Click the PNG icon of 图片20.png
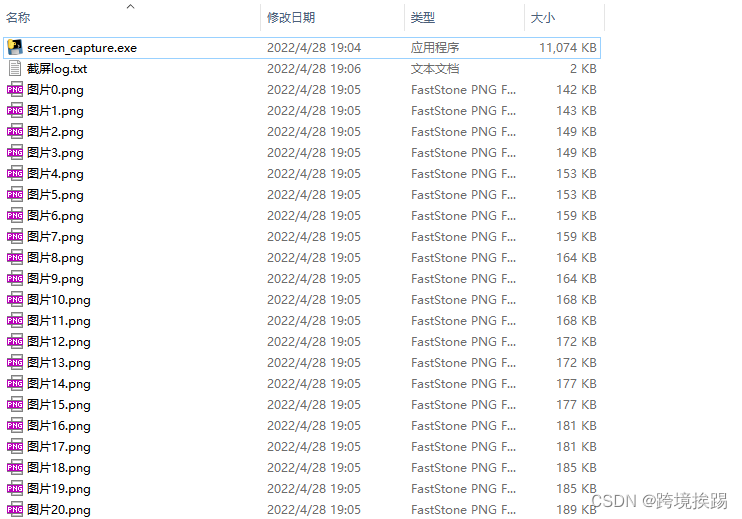The height and width of the screenshot is (519, 742). [15, 510]
